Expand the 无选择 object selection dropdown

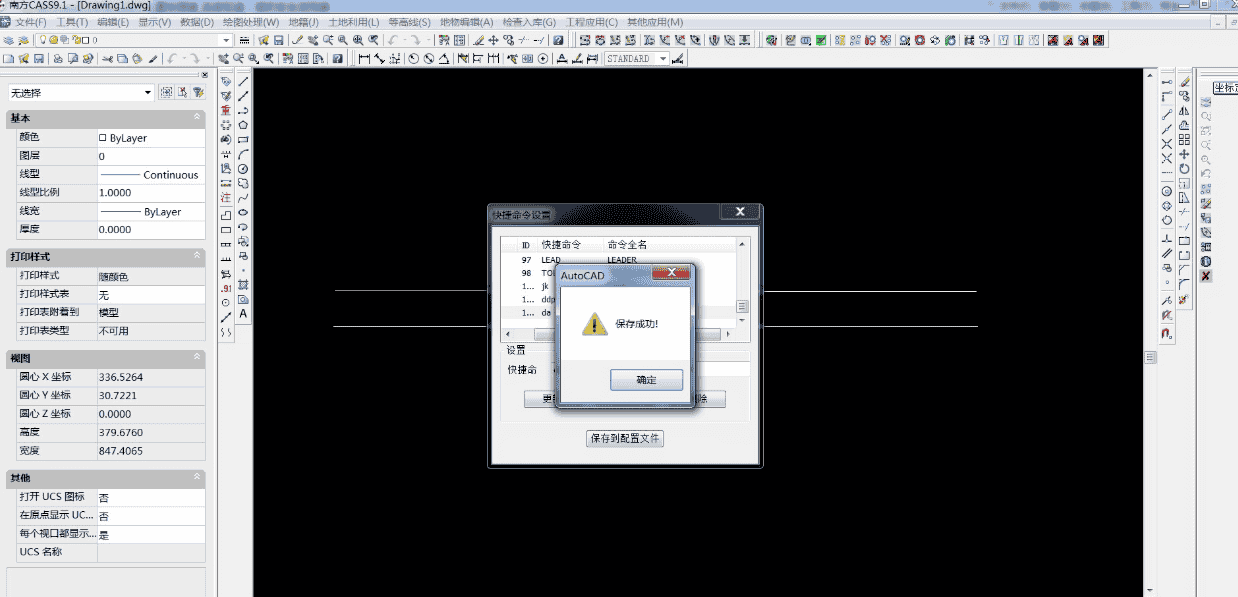click(x=148, y=93)
